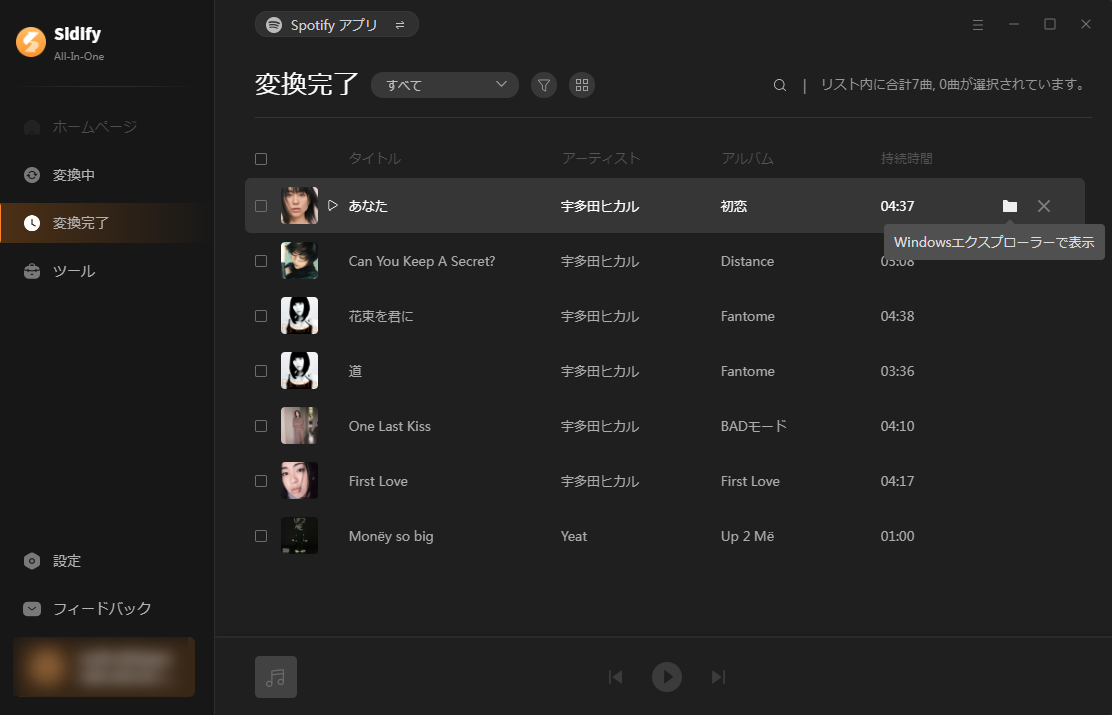Click the 01:00 duration value
Screen dimensions: 1112x715
(x=897, y=536)
